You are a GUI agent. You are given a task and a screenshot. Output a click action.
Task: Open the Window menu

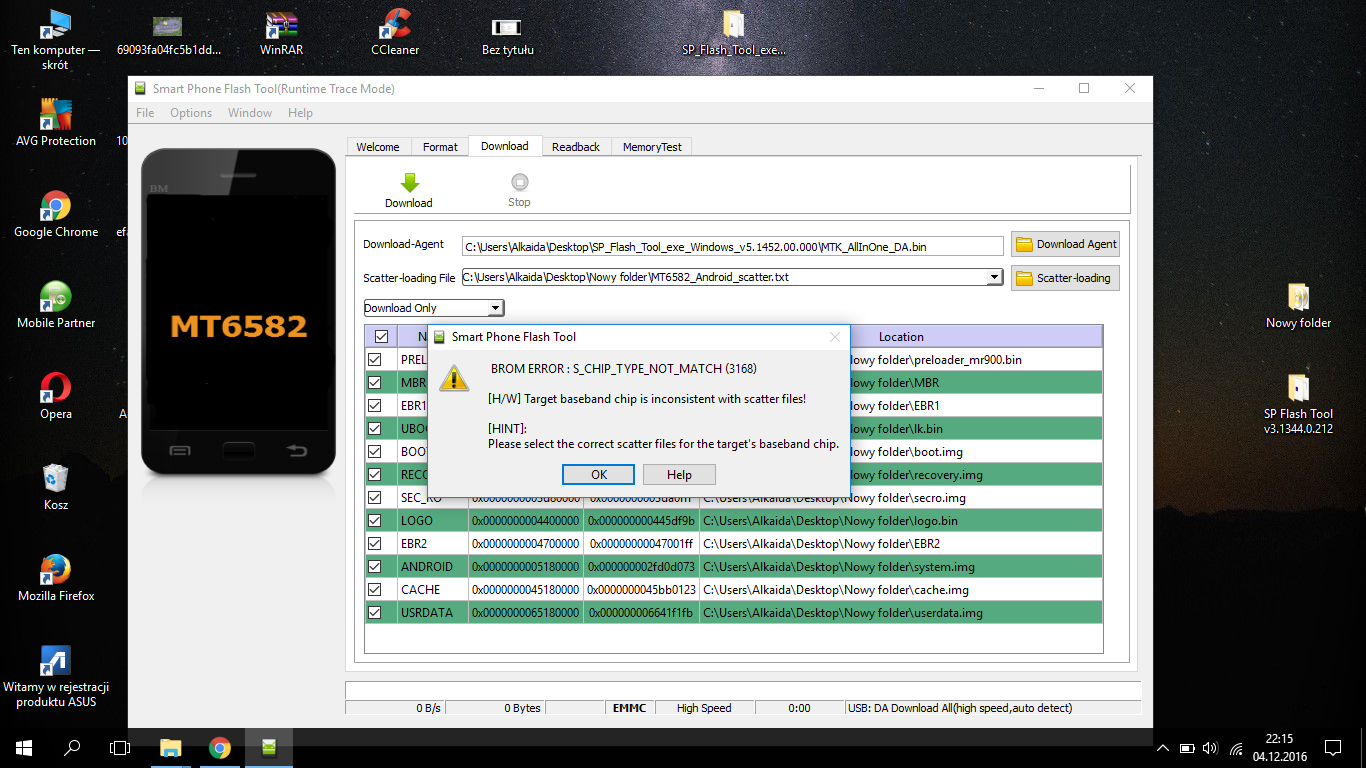coord(250,113)
